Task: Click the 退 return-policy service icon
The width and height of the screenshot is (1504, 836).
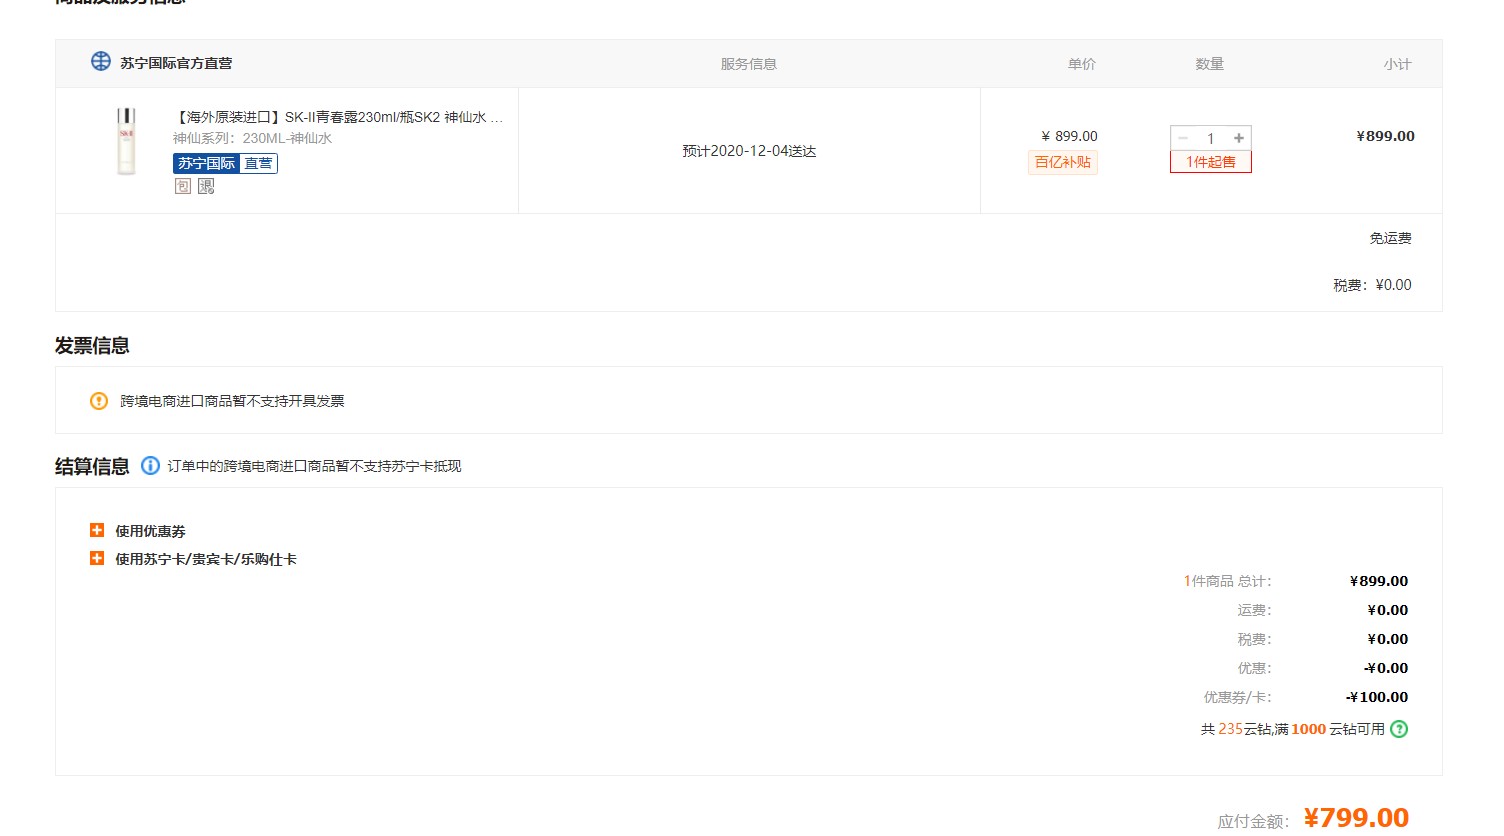Action: point(206,186)
